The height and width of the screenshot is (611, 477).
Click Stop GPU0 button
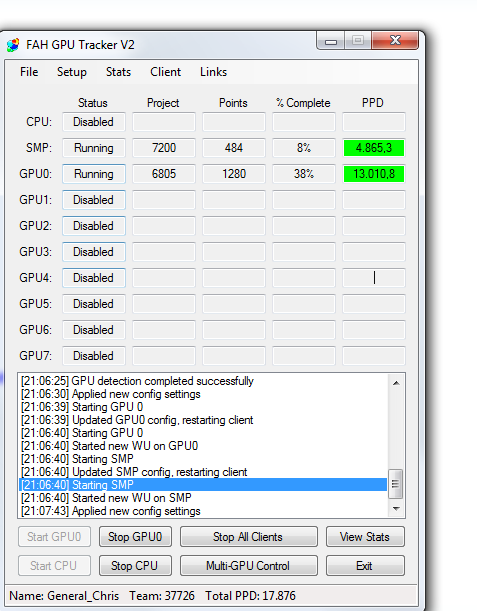click(x=135, y=537)
